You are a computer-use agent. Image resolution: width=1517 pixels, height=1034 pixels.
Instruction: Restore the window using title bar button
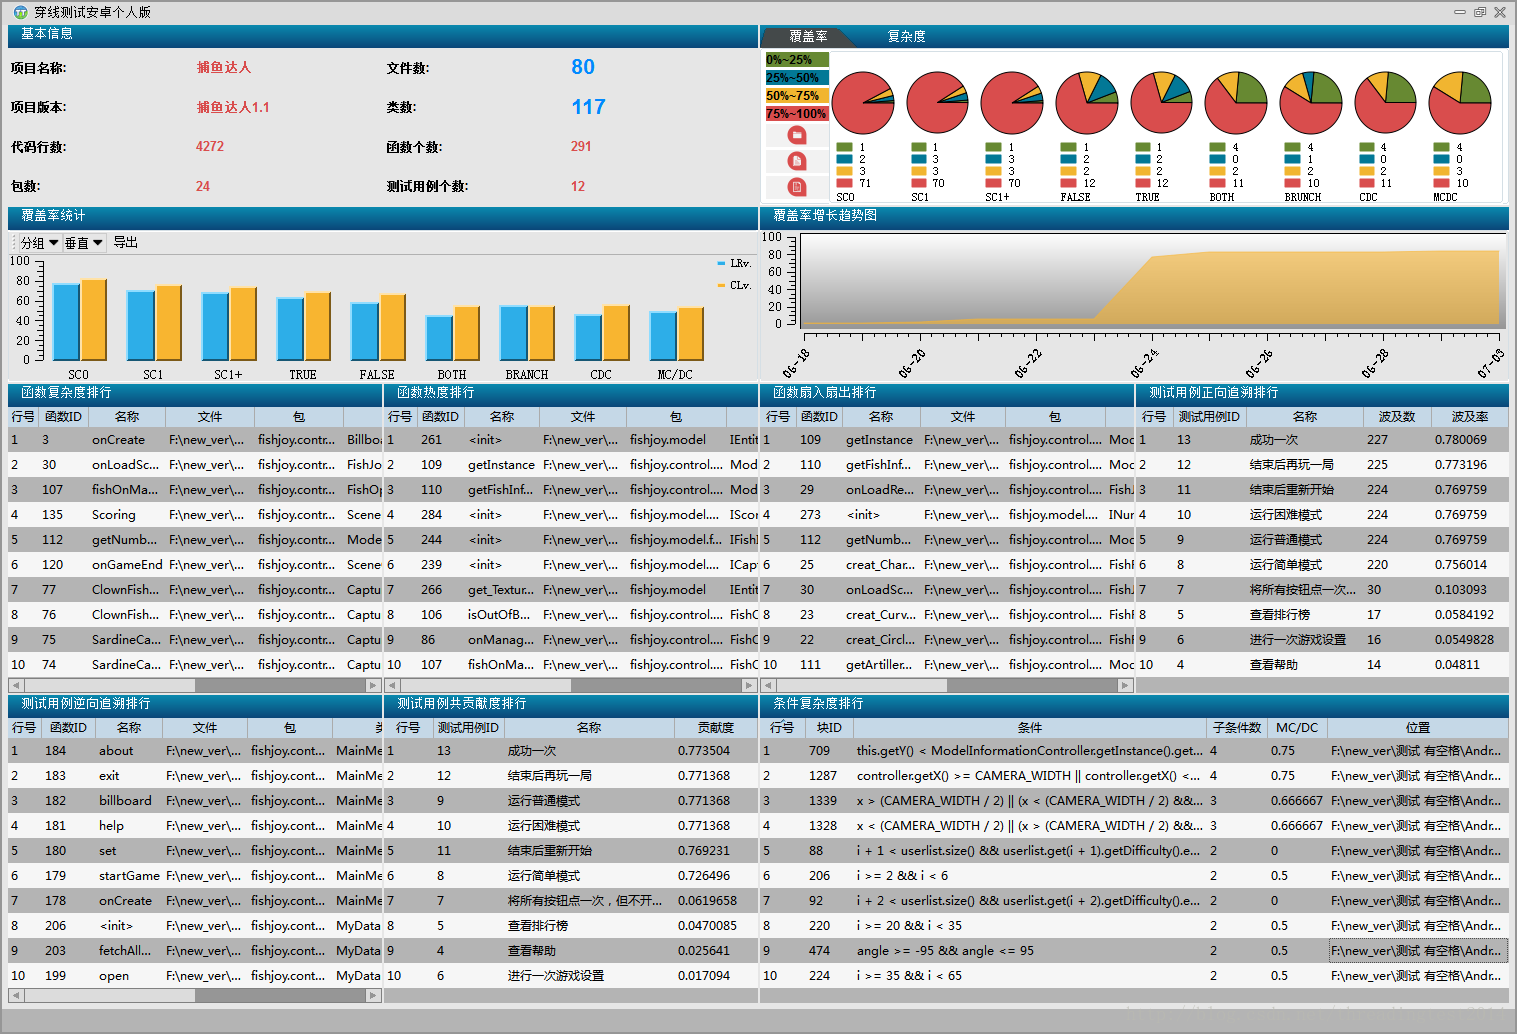pyautogui.click(x=1480, y=12)
